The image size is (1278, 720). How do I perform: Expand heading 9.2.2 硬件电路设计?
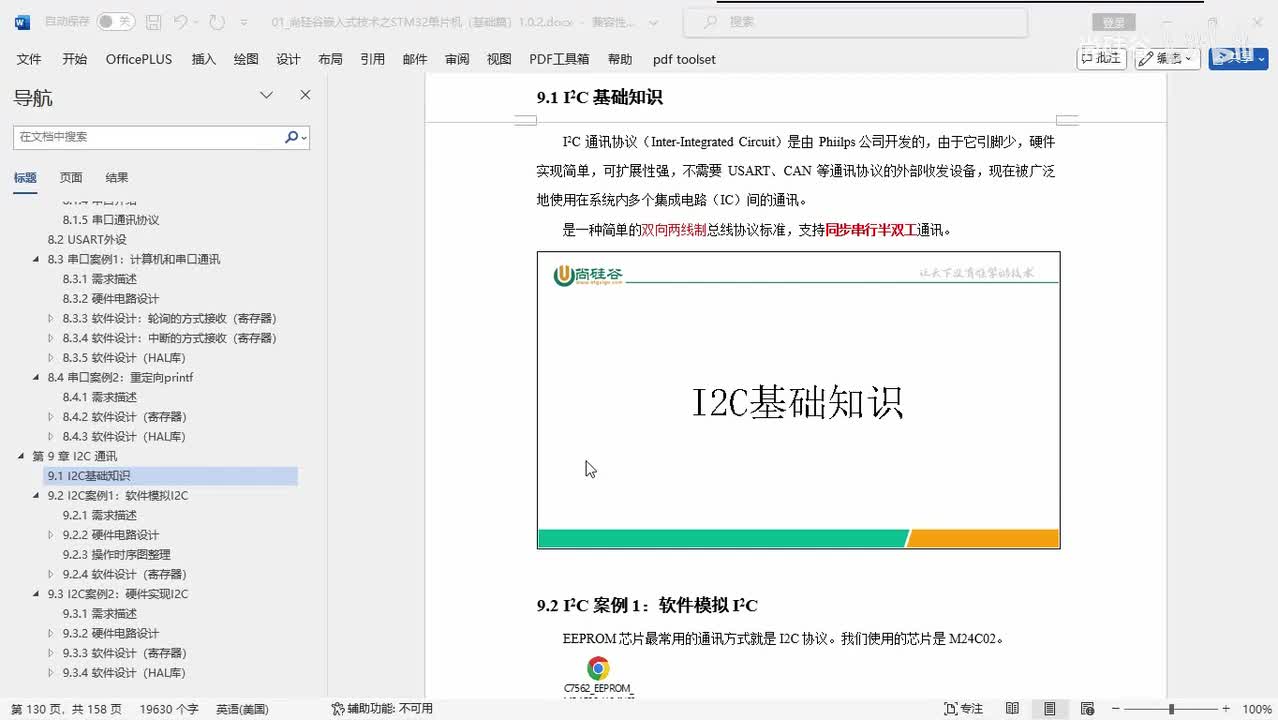[x=51, y=535]
